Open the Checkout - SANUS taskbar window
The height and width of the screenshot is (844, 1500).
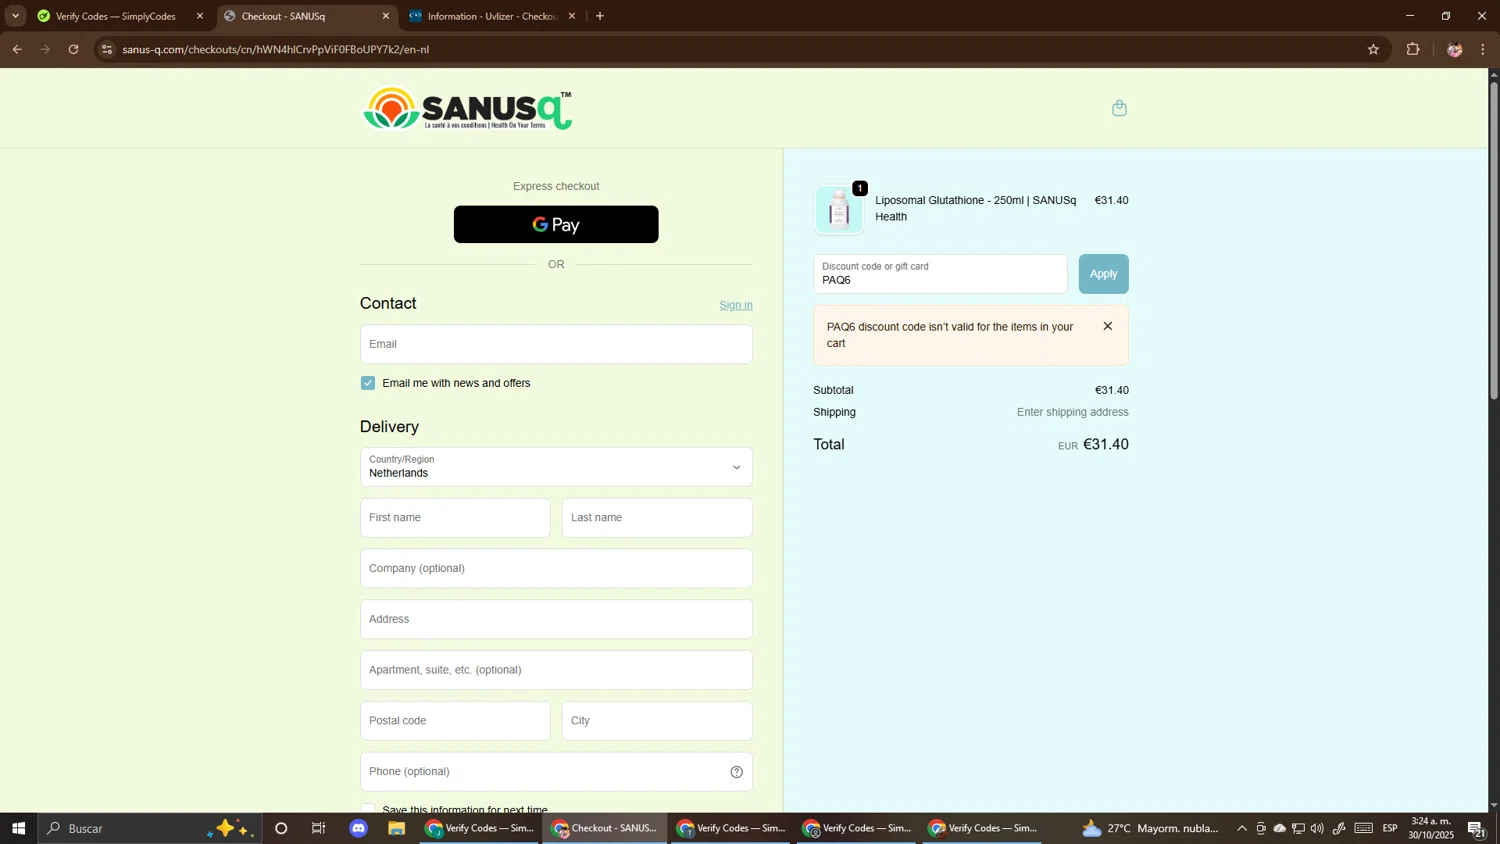click(x=606, y=828)
